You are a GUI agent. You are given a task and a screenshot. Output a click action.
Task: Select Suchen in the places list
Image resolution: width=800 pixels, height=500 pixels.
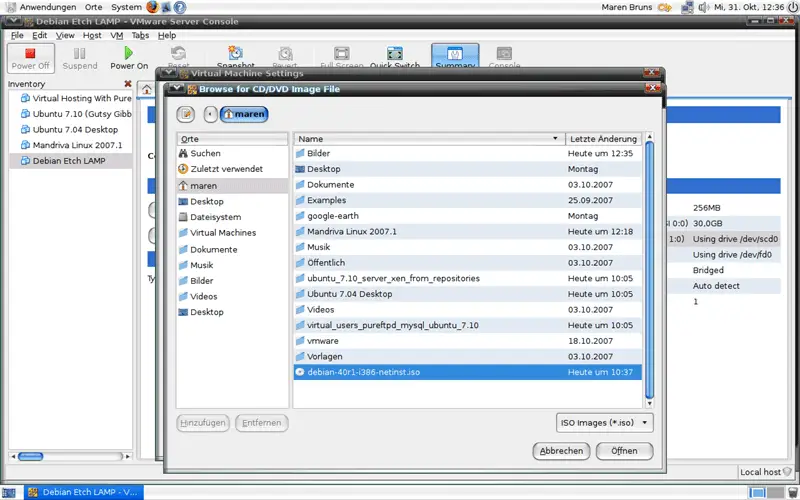click(232, 153)
